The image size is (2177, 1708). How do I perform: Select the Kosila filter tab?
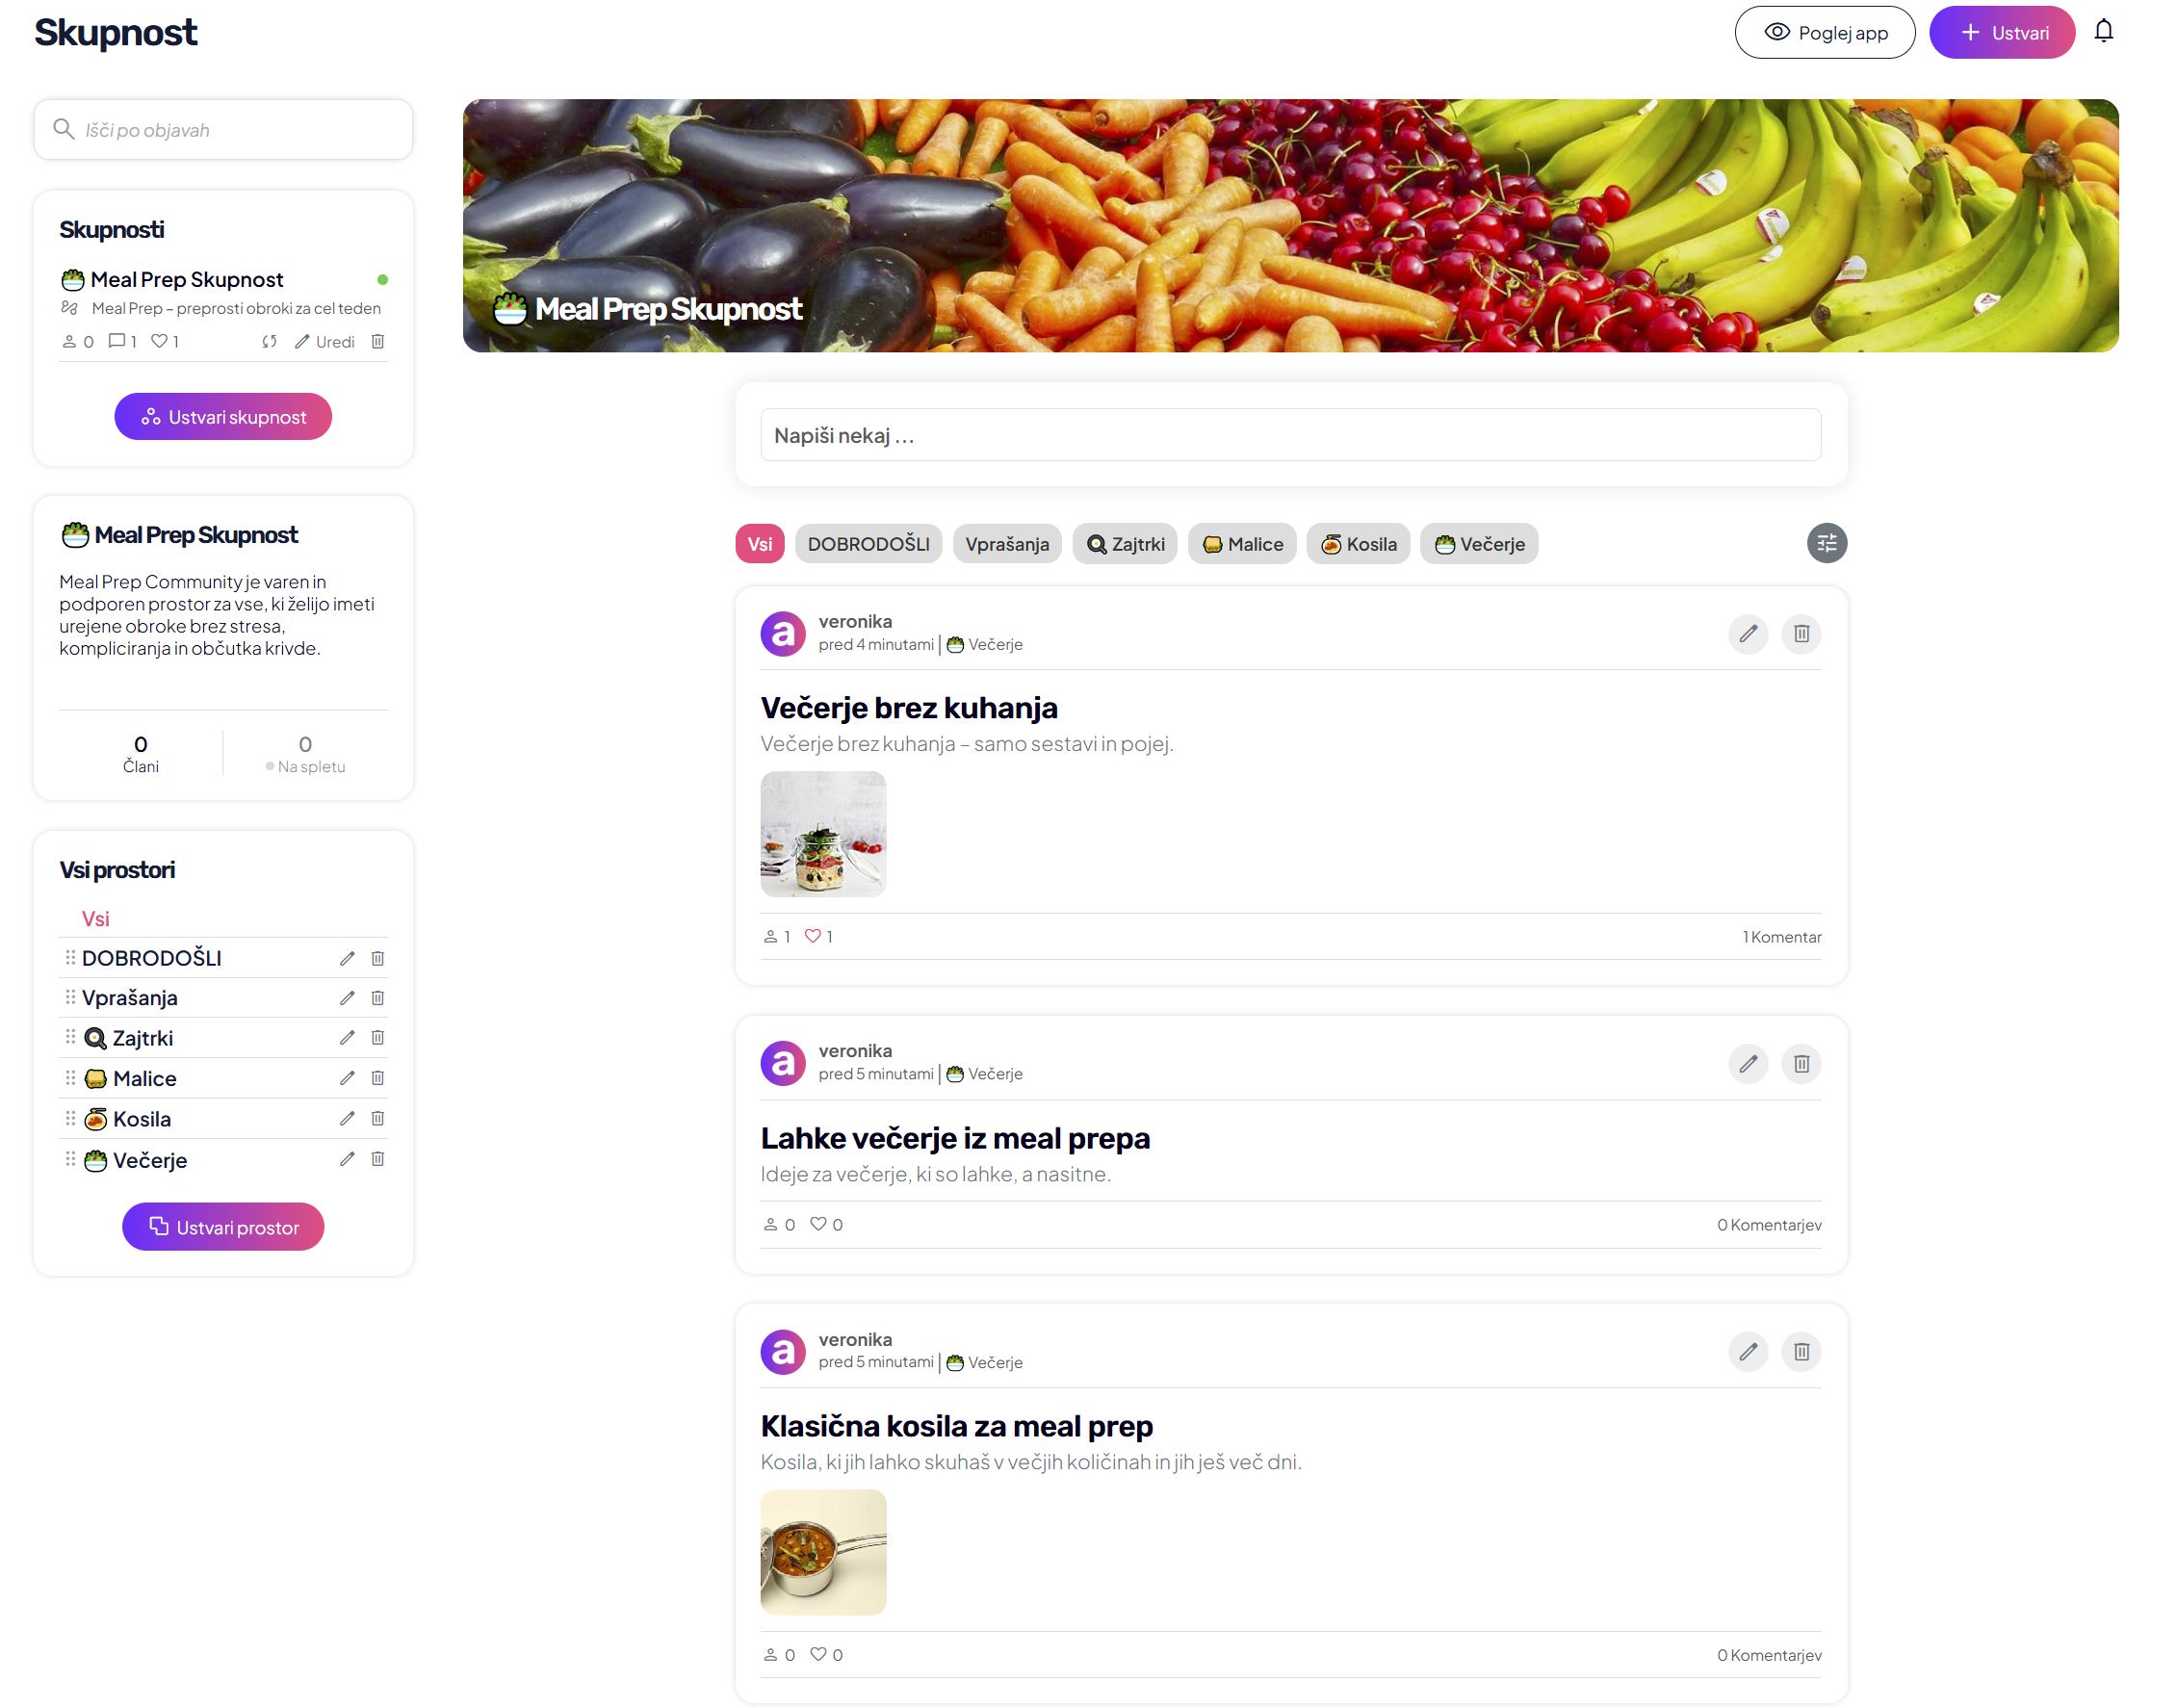tap(1357, 544)
